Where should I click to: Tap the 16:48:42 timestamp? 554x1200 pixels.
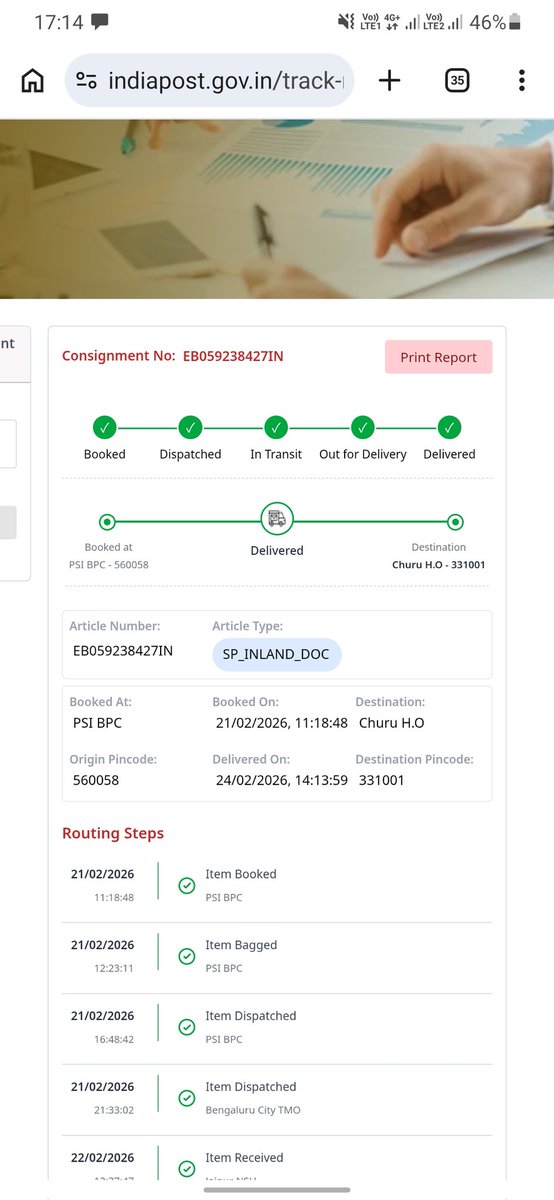coord(114,1039)
